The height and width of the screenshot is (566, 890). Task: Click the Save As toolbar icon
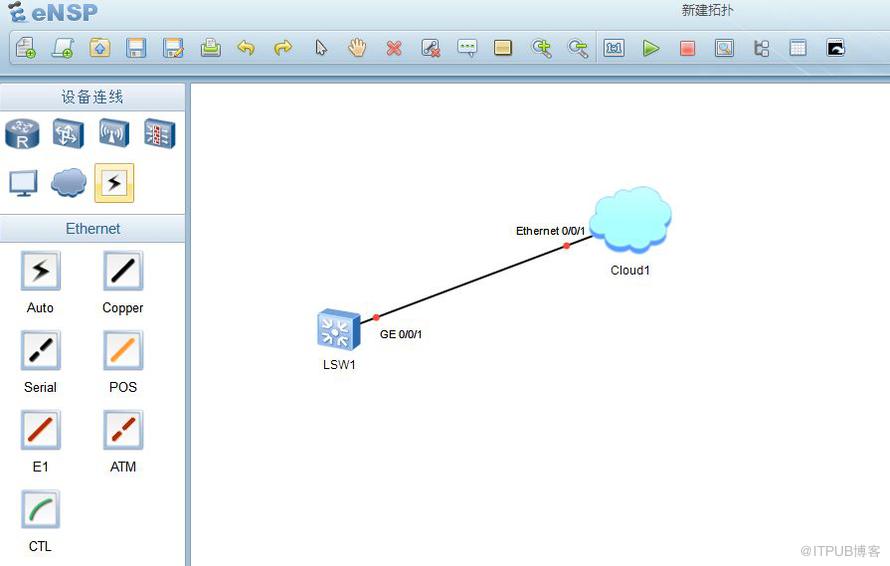click(x=173, y=48)
